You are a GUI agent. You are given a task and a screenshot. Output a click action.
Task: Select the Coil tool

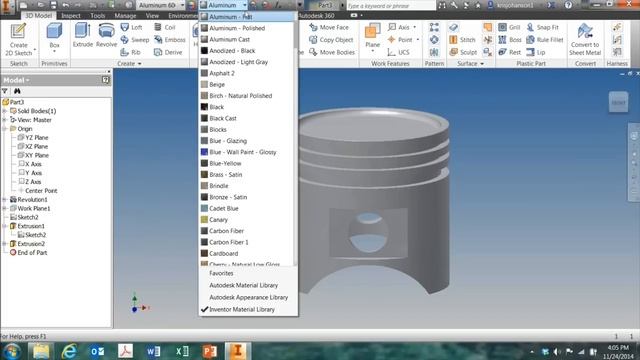[x=165, y=27]
